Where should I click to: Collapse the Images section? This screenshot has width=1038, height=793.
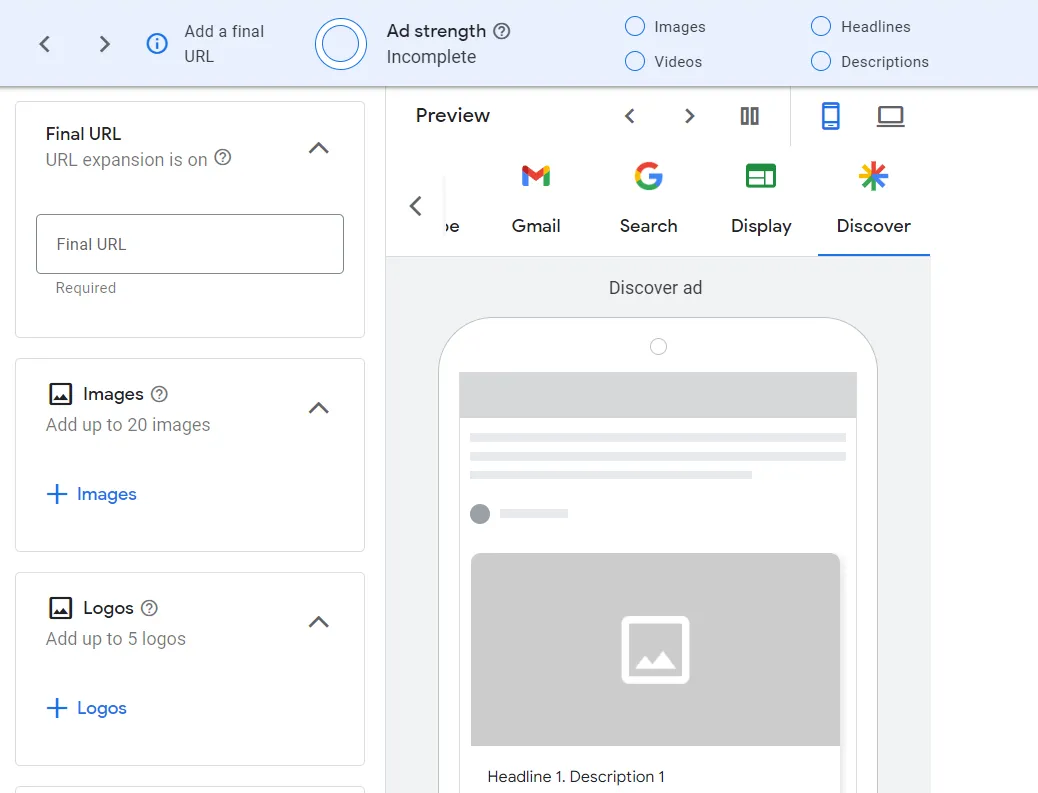(x=319, y=408)
